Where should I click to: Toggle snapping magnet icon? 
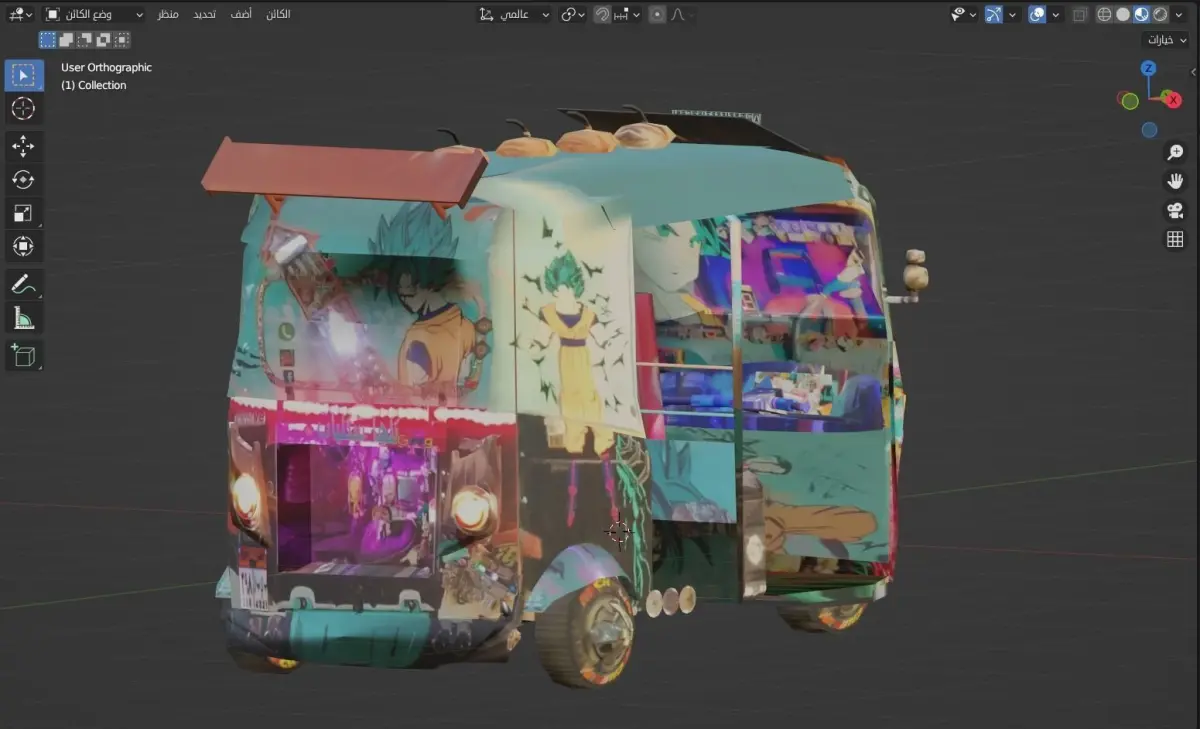(602, 15)
